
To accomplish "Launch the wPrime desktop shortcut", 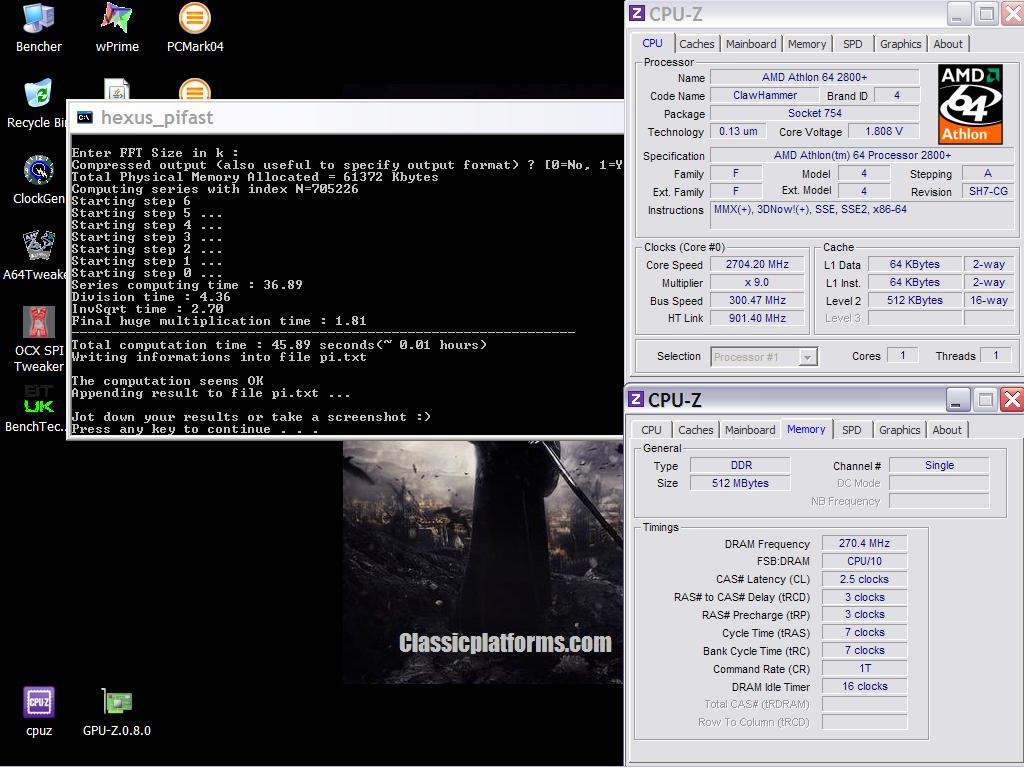I will (x=117, y=28).
